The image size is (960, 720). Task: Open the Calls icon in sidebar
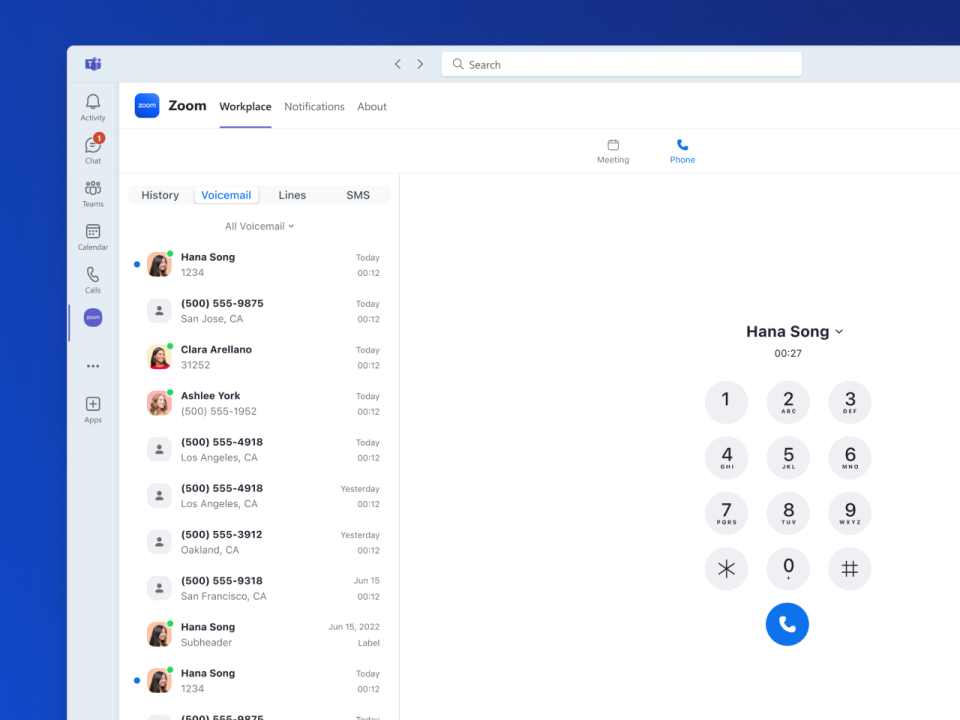pyautogui.click(x=93, y=275)
